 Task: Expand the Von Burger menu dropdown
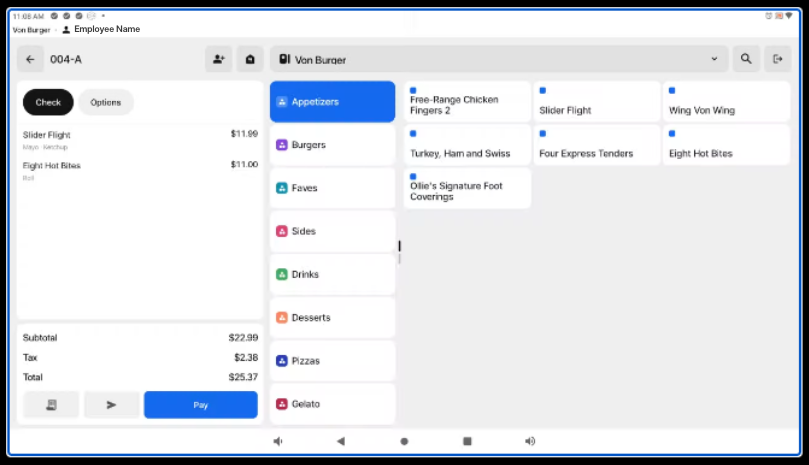point(714,60)
